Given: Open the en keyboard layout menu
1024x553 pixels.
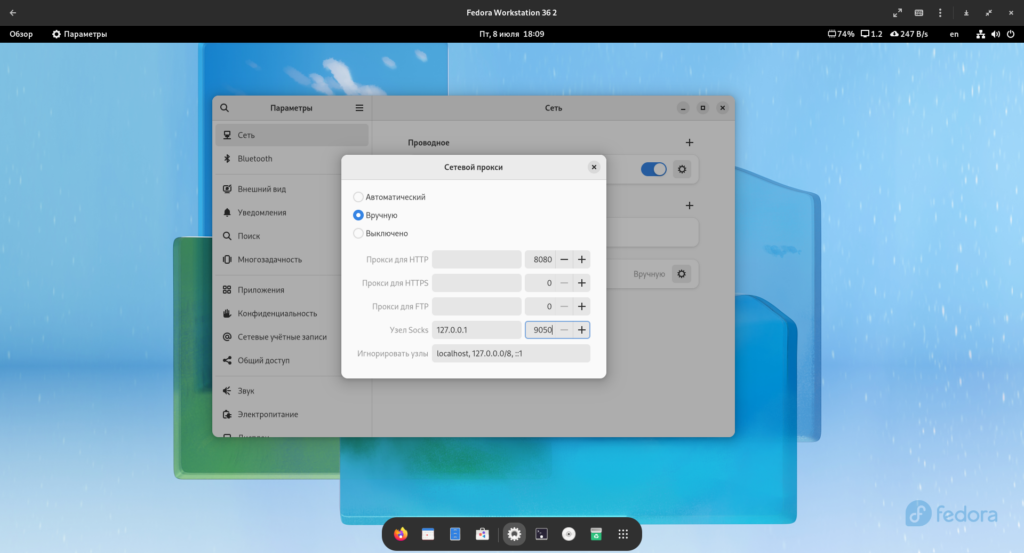Looking at the screenshot, I should pyautogui.click(x=954, y=34).
